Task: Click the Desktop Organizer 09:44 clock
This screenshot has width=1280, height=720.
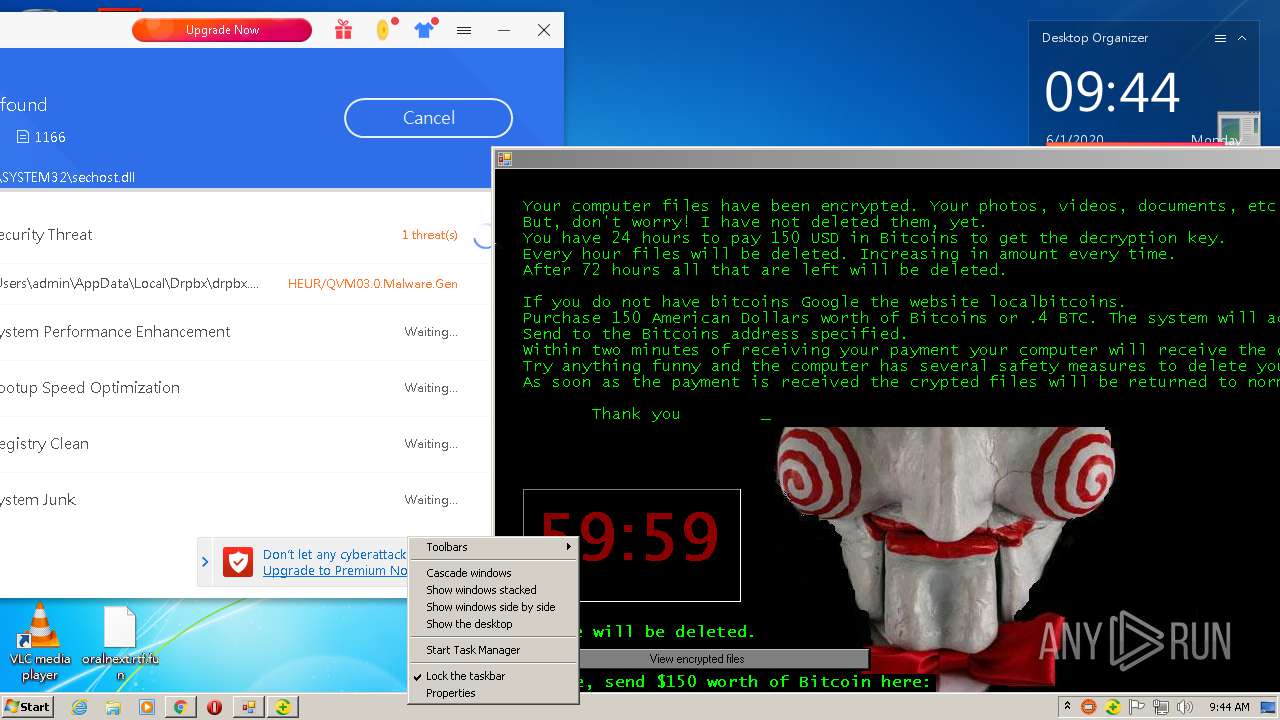Action: click(1112, 92)
